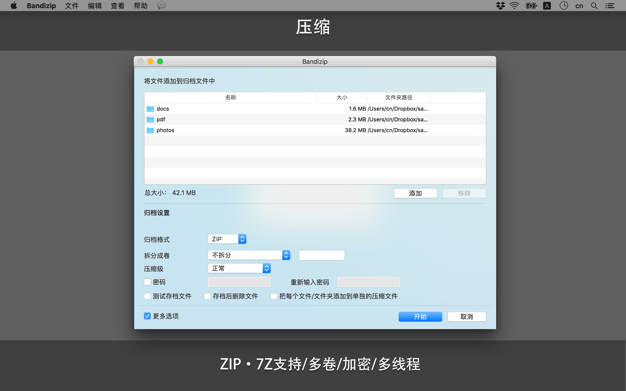Zoom the Bandizip window green button
The height and width of the screenshot is (391, 626).
(x=160, y=61)
